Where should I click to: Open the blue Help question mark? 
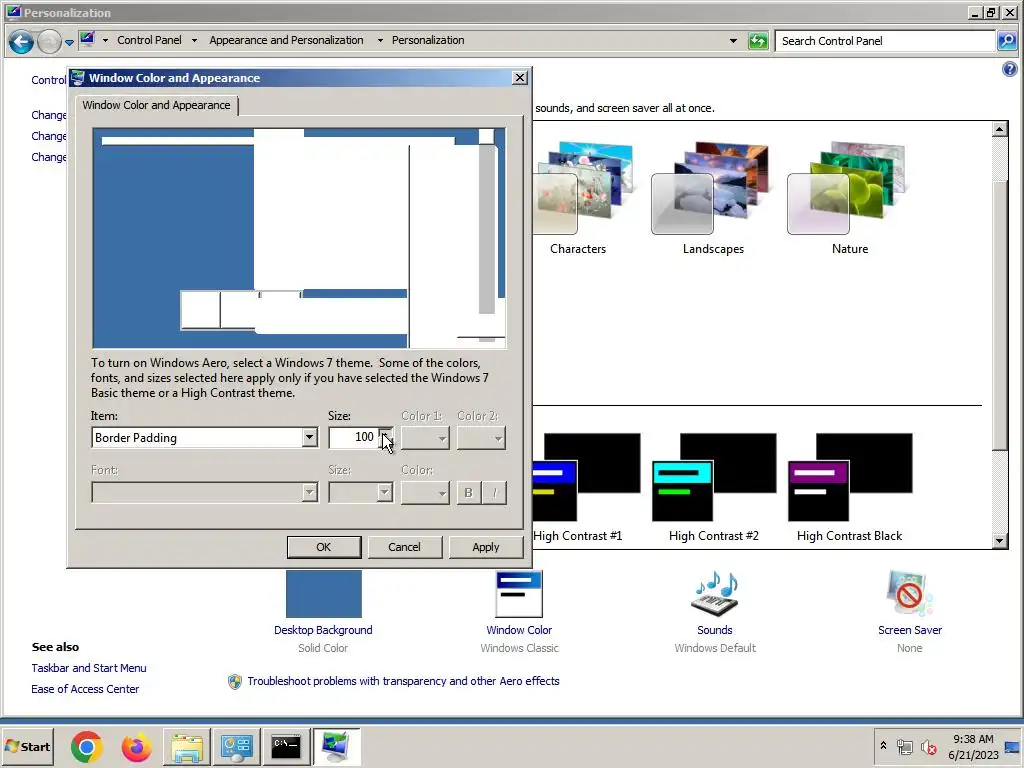1009,69
